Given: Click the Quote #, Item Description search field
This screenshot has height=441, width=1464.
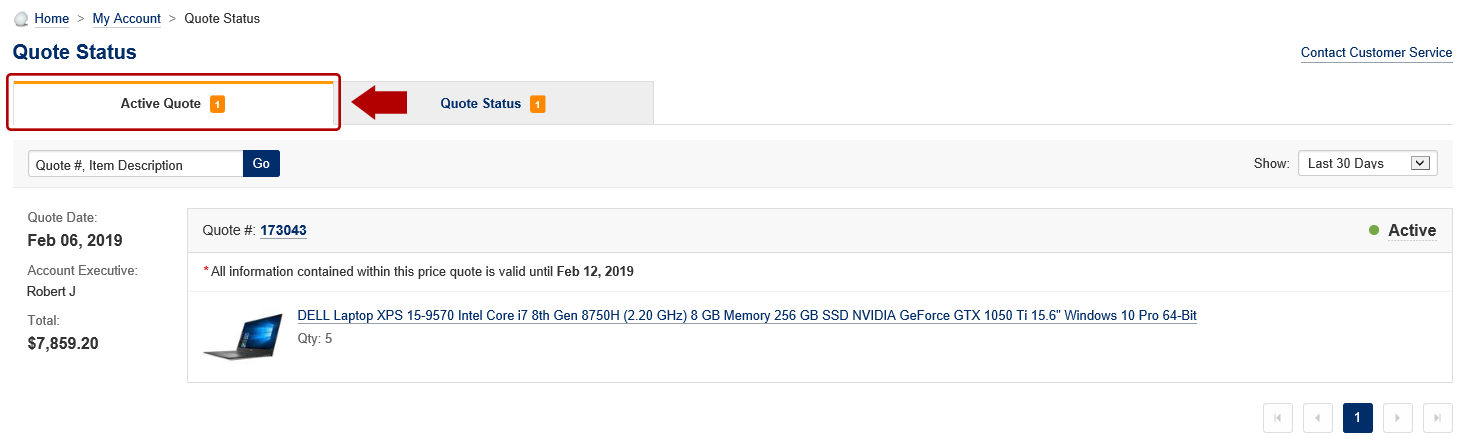Looking at the screenshot, I should 136,164.
